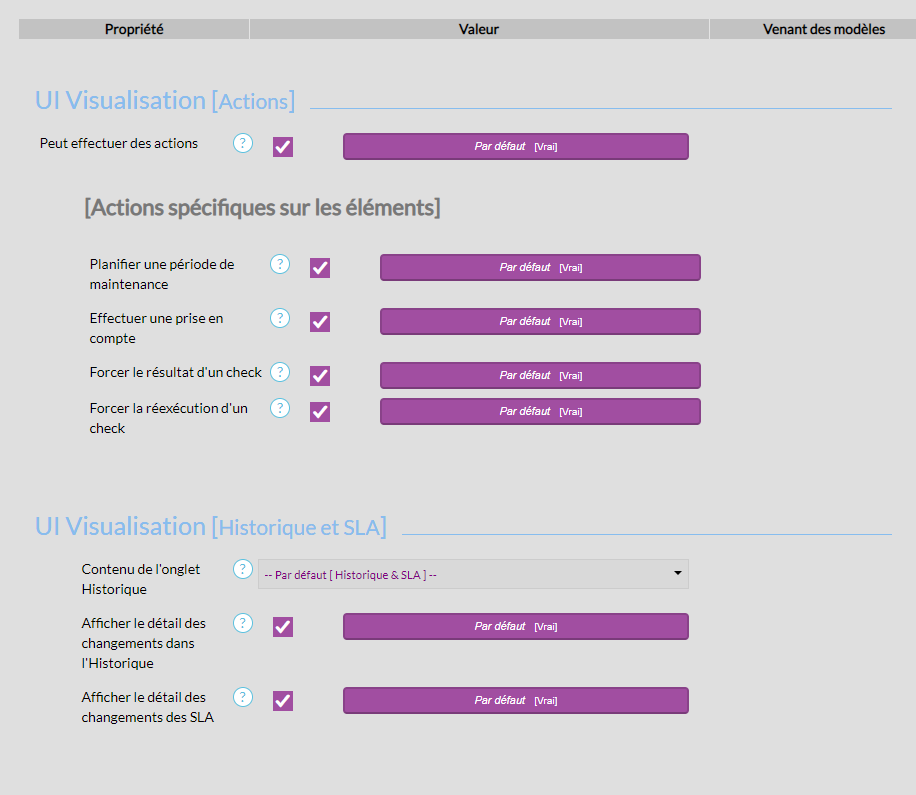Click 'Par défaut' button for changements dans l'Historique
The height and width of the screenshot is (795, 916).
[515, 626]
